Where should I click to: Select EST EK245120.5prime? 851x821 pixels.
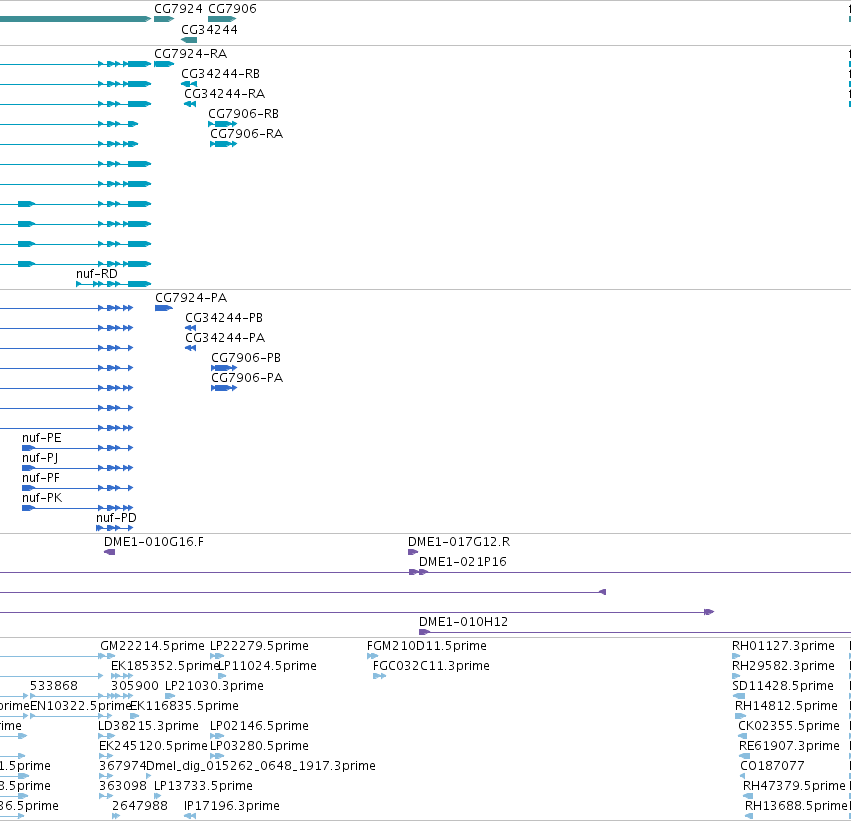(x=106, y=756)
